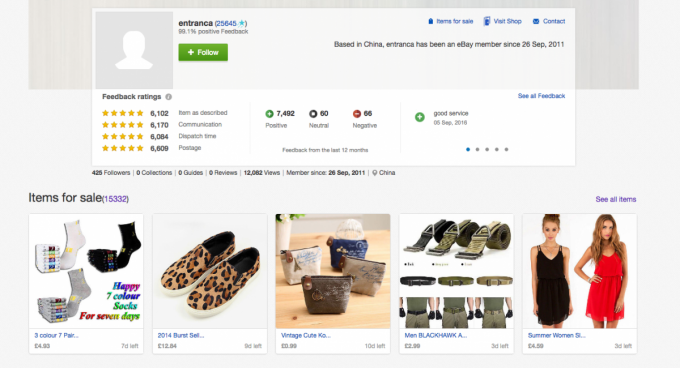Open the leopard print shoes product image
Image resolution: width=680 pixels, height=368 pixels.
pyautogui.click(x=209, y=271)
